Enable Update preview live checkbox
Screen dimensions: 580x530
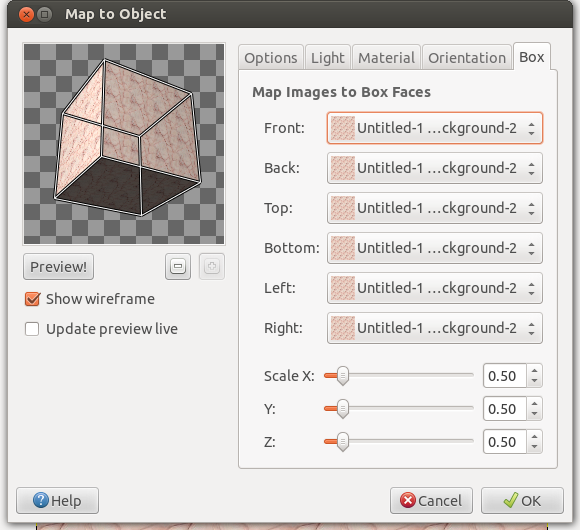click(32, 329)
